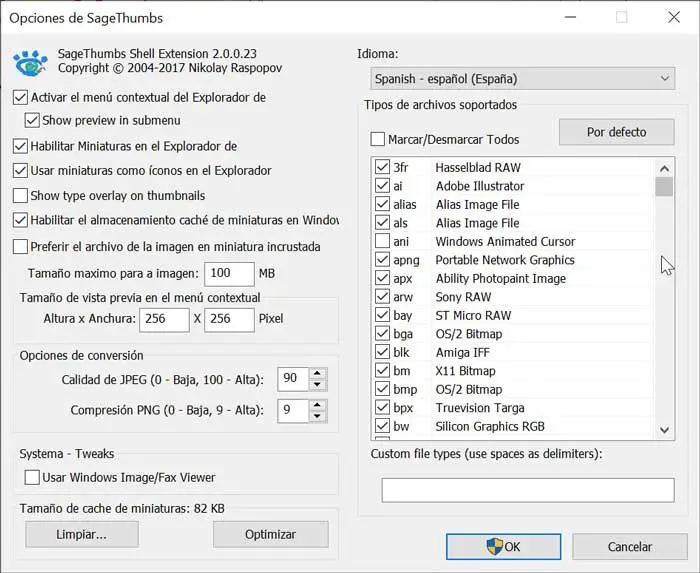Uncheck the arw Sony RAW type
This screenshot has height=573, width=700.
point(382,297)
